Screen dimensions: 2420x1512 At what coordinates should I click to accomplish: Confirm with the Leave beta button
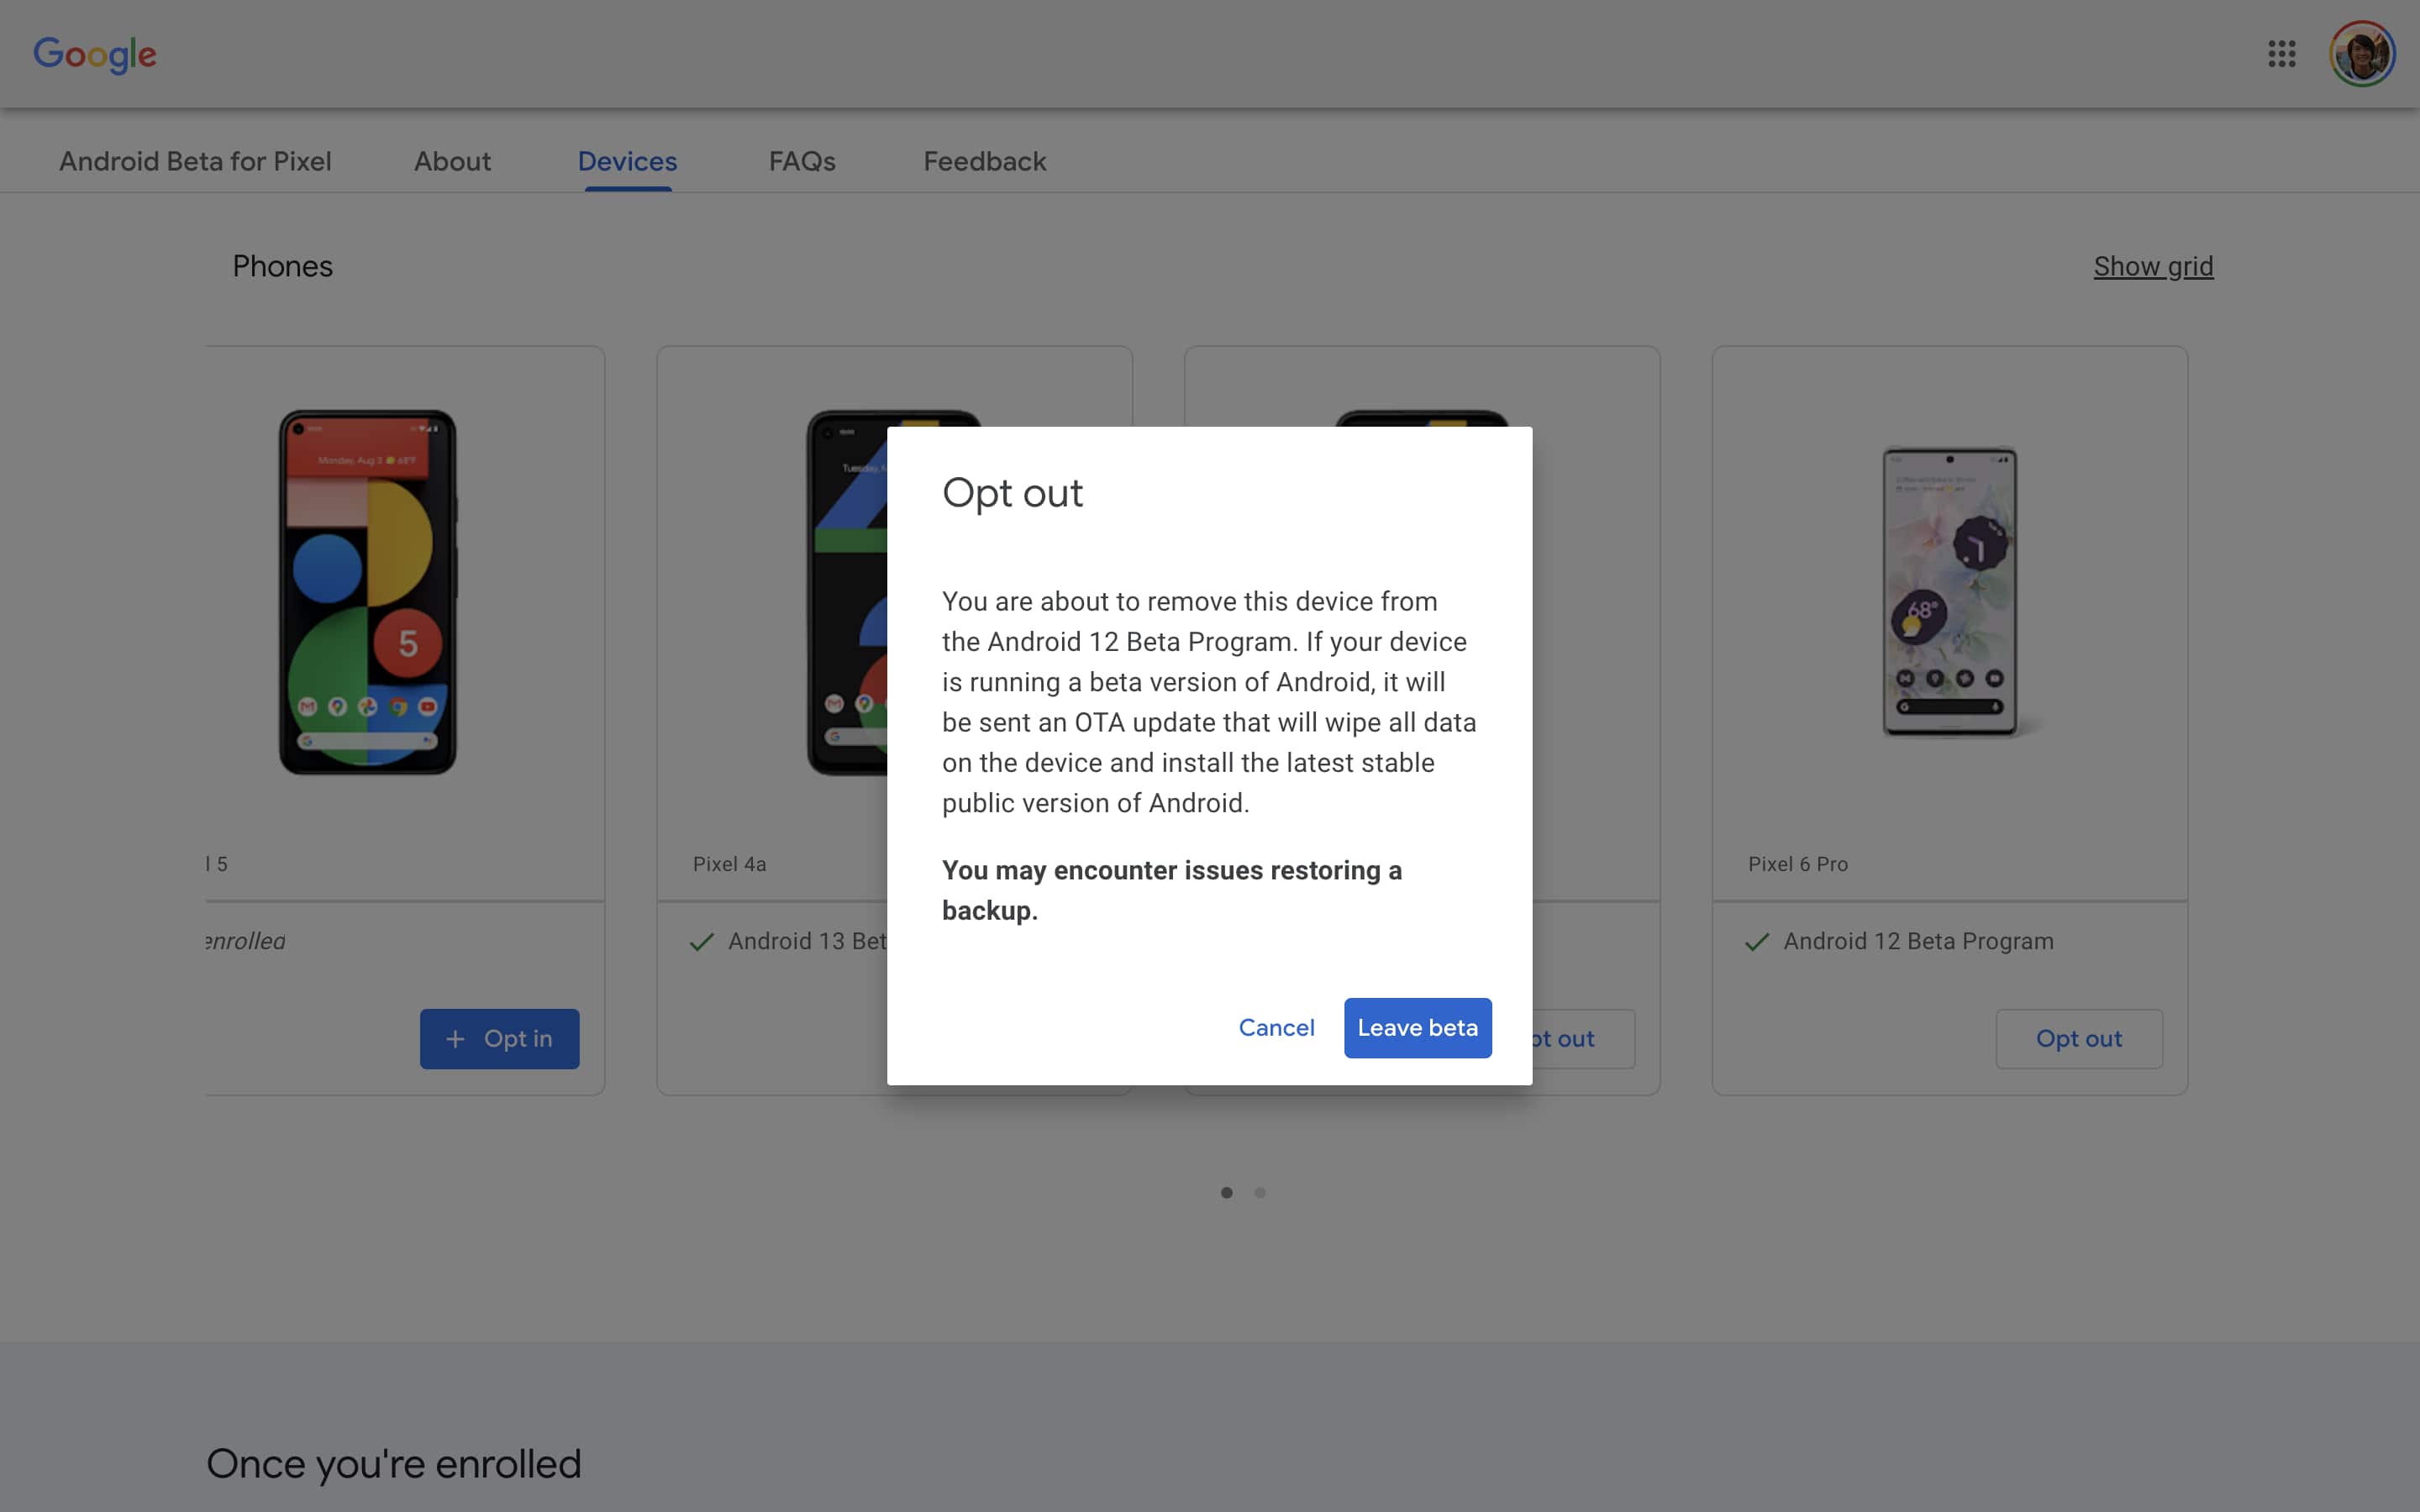pyautogui.click(x=1417, y=1027)
